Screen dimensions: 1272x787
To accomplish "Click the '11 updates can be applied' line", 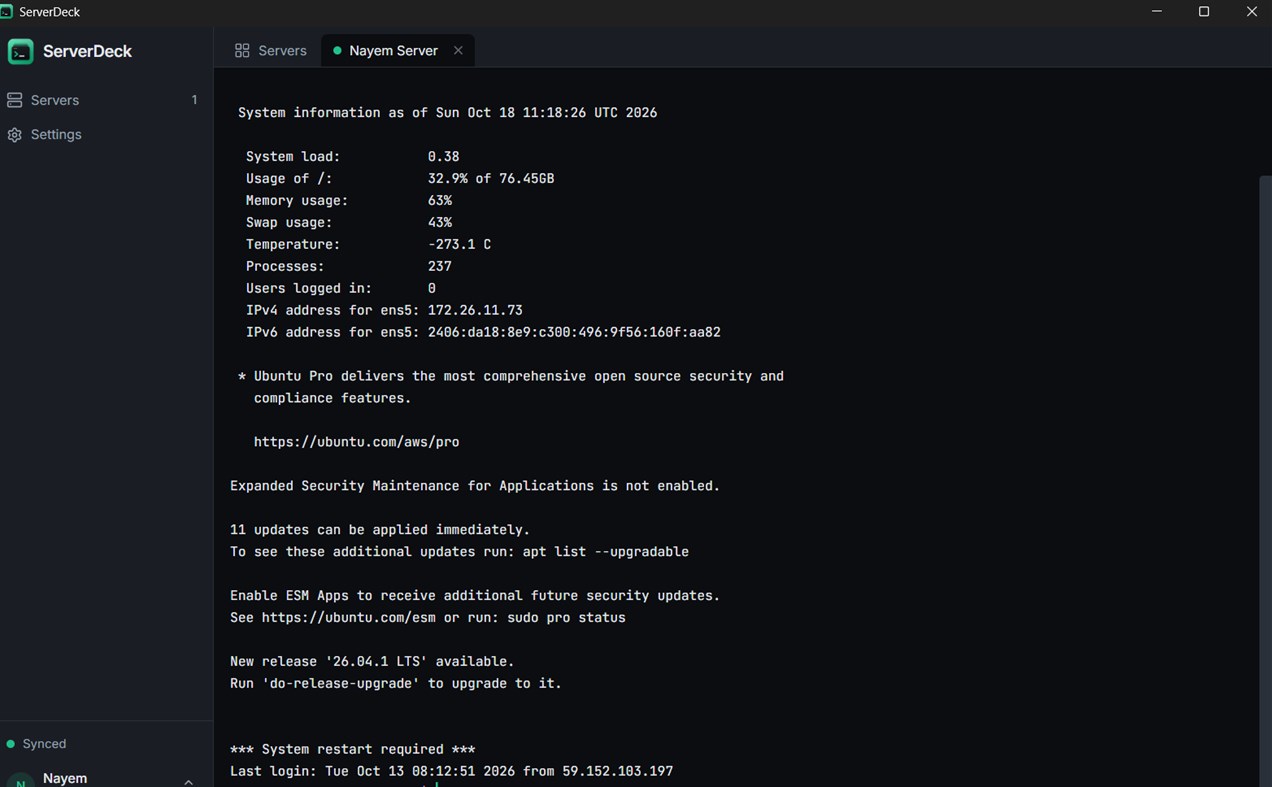I will pos(380,530).
